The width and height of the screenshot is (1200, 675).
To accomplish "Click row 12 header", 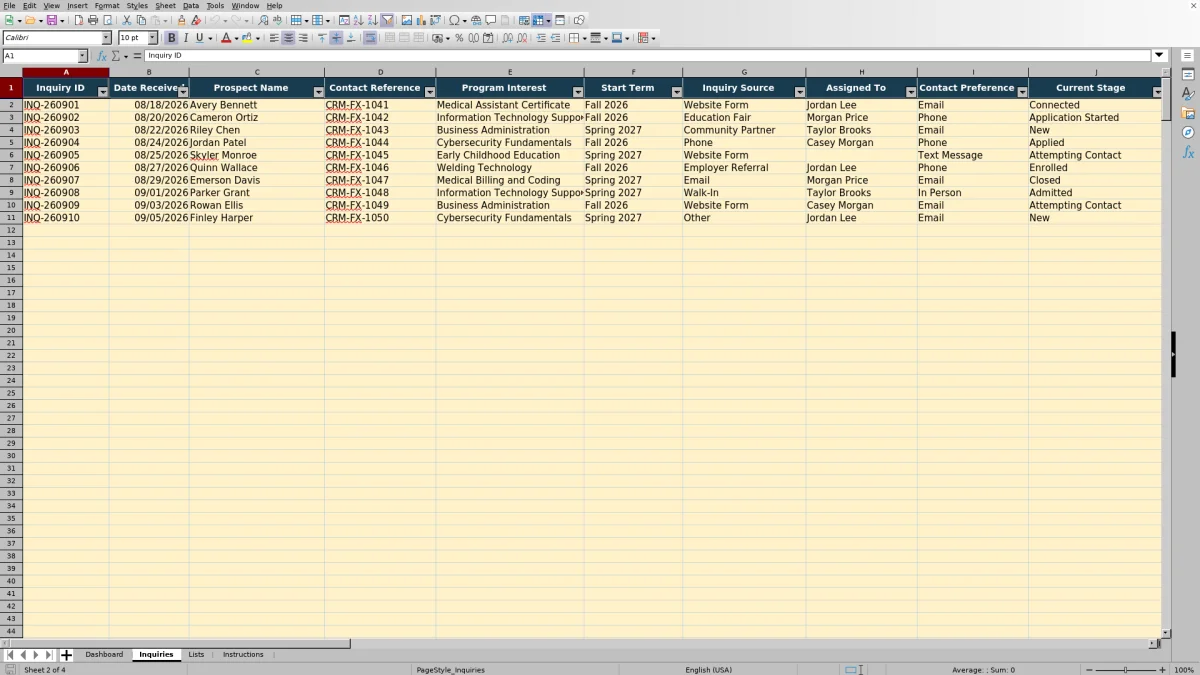I will click(11, 230).
